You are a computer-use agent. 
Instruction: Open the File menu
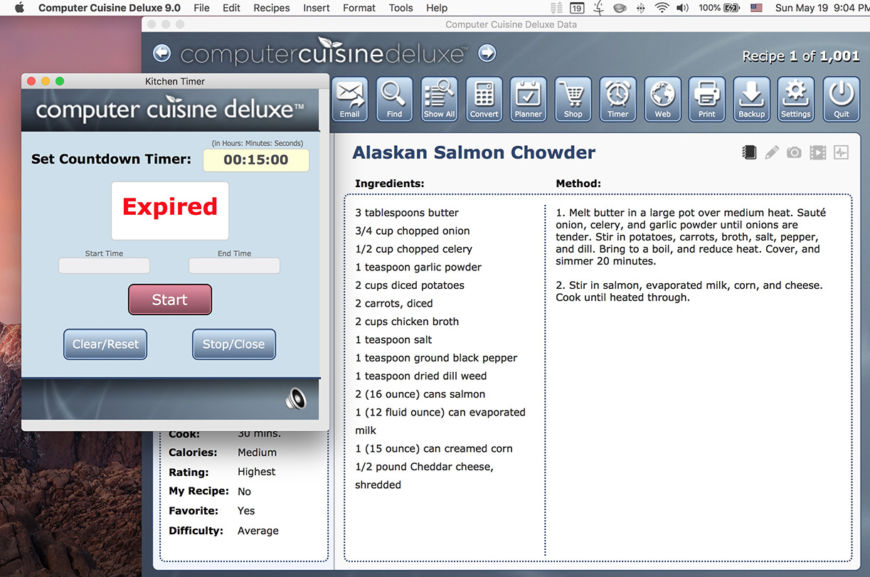pyautogui.click(x=201, y=8)
